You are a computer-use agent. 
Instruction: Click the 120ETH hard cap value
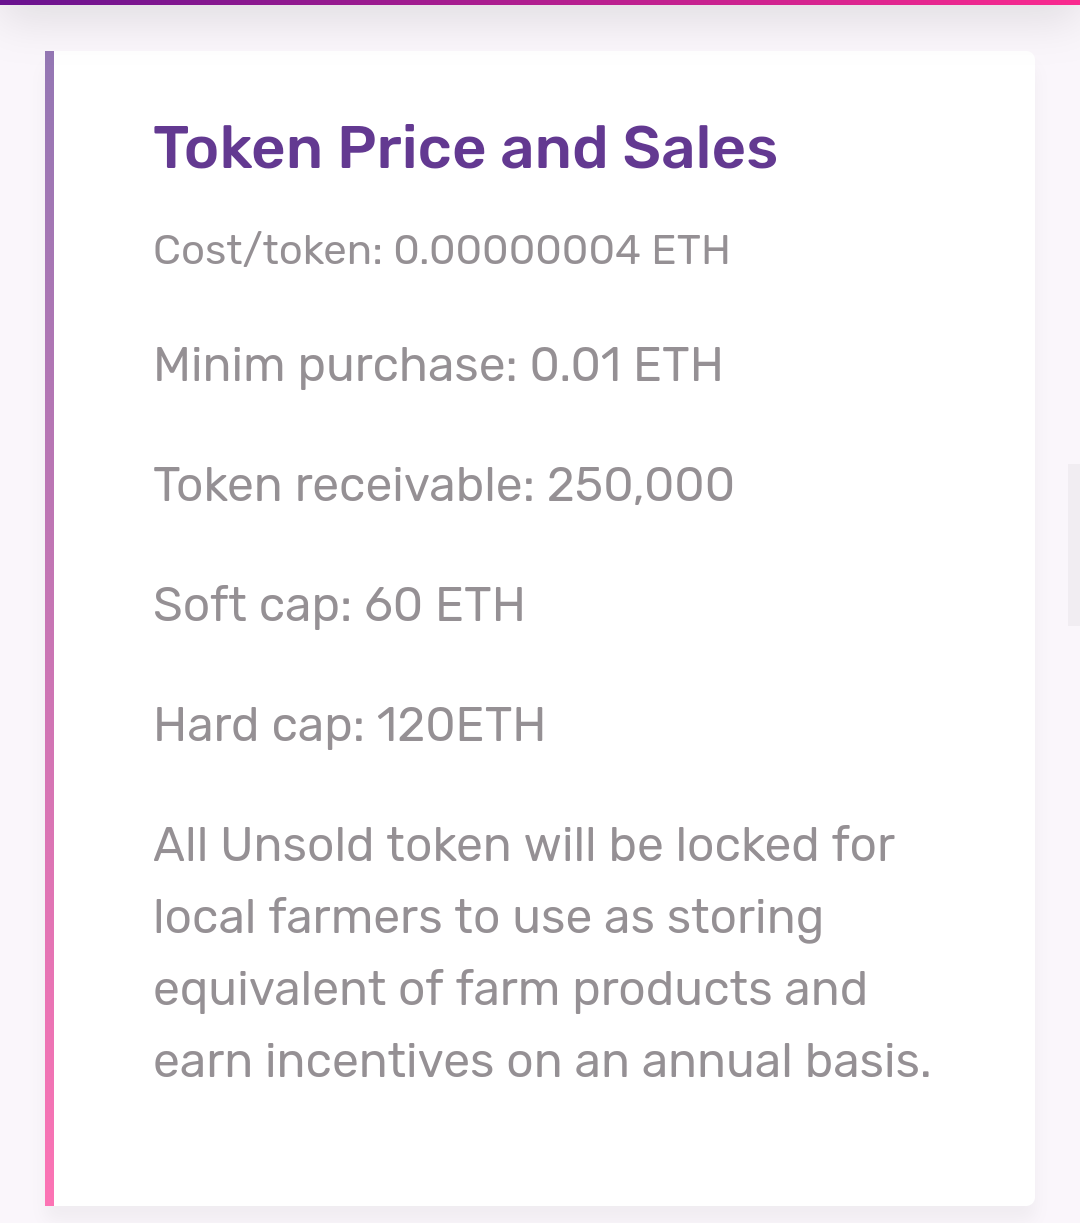(461, 725)
